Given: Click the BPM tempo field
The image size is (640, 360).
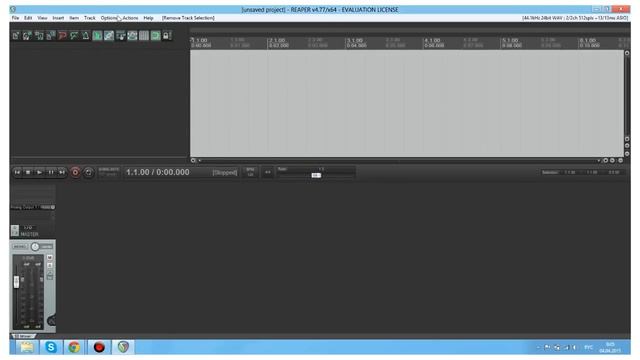Looking at the screenshot, I should (250, 172).
